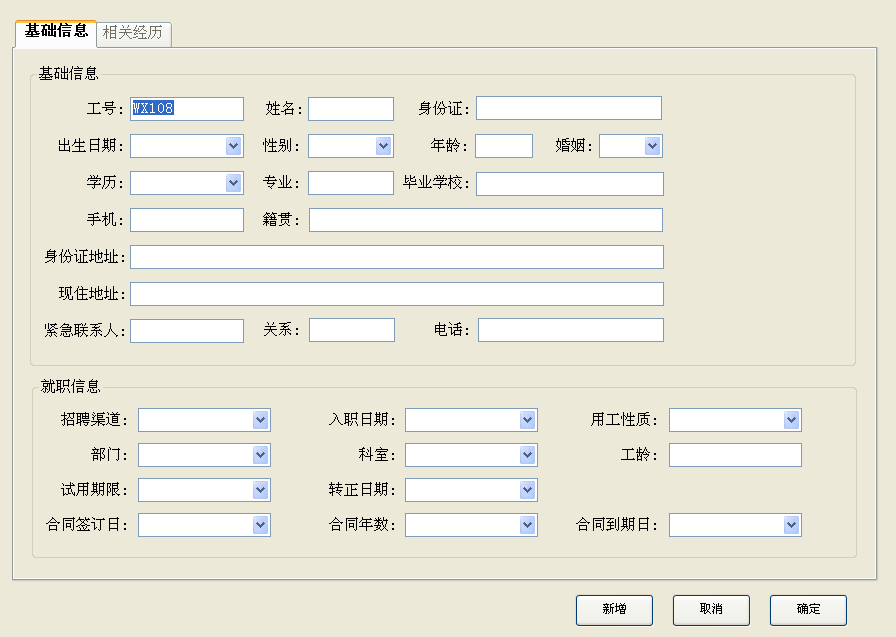
Task: Open the 婚姻 status dropdown
Action: (x=653, y=146)
